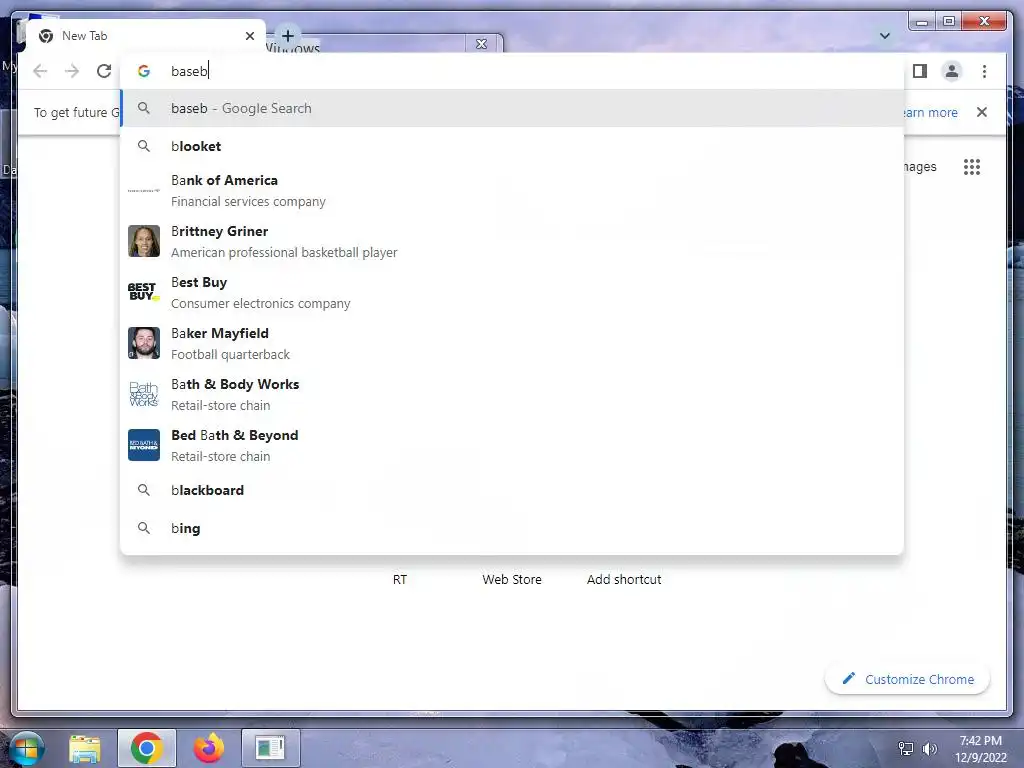Go forward using the forward arrow
The width and height of the screenshot is (1024, 768).
72,71
